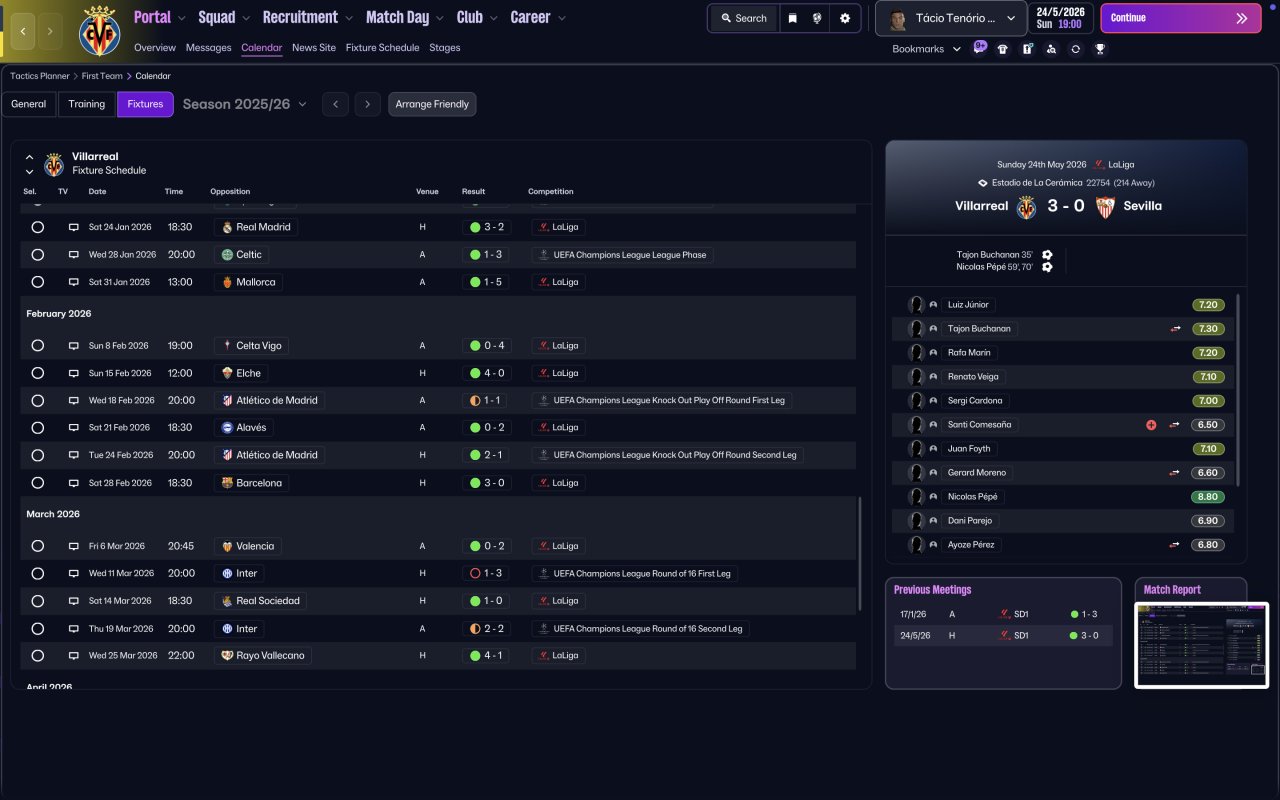The image size is (1280, 800).
Task: Click substitution arrow icon next to Tajon Buchanan
Action: click(1175, 329)
